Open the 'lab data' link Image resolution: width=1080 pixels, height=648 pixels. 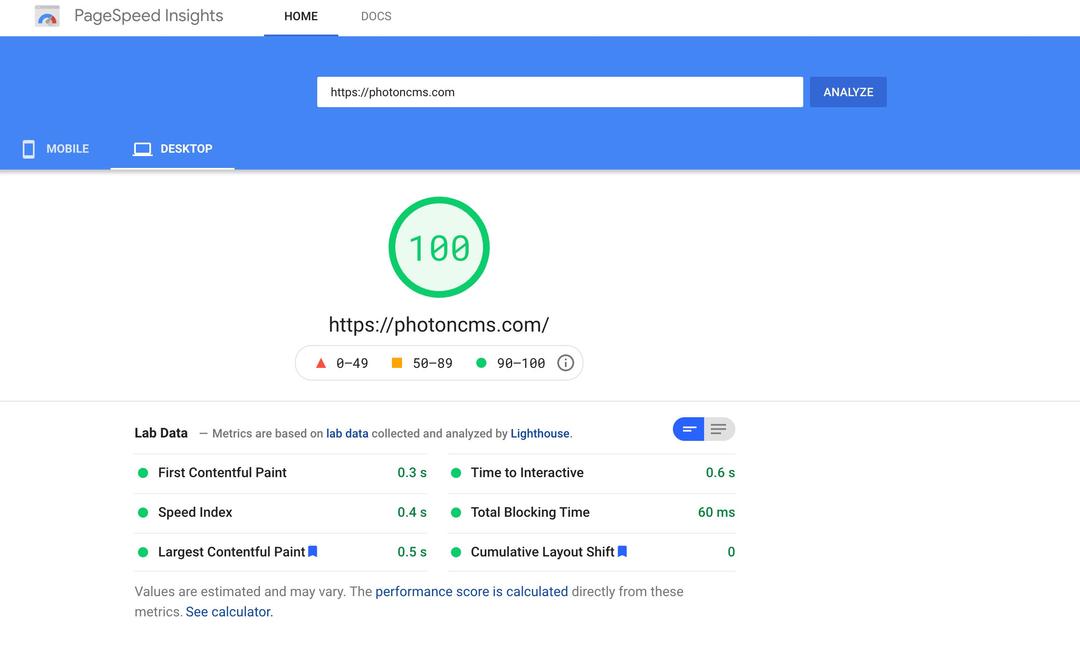[347, 434]
